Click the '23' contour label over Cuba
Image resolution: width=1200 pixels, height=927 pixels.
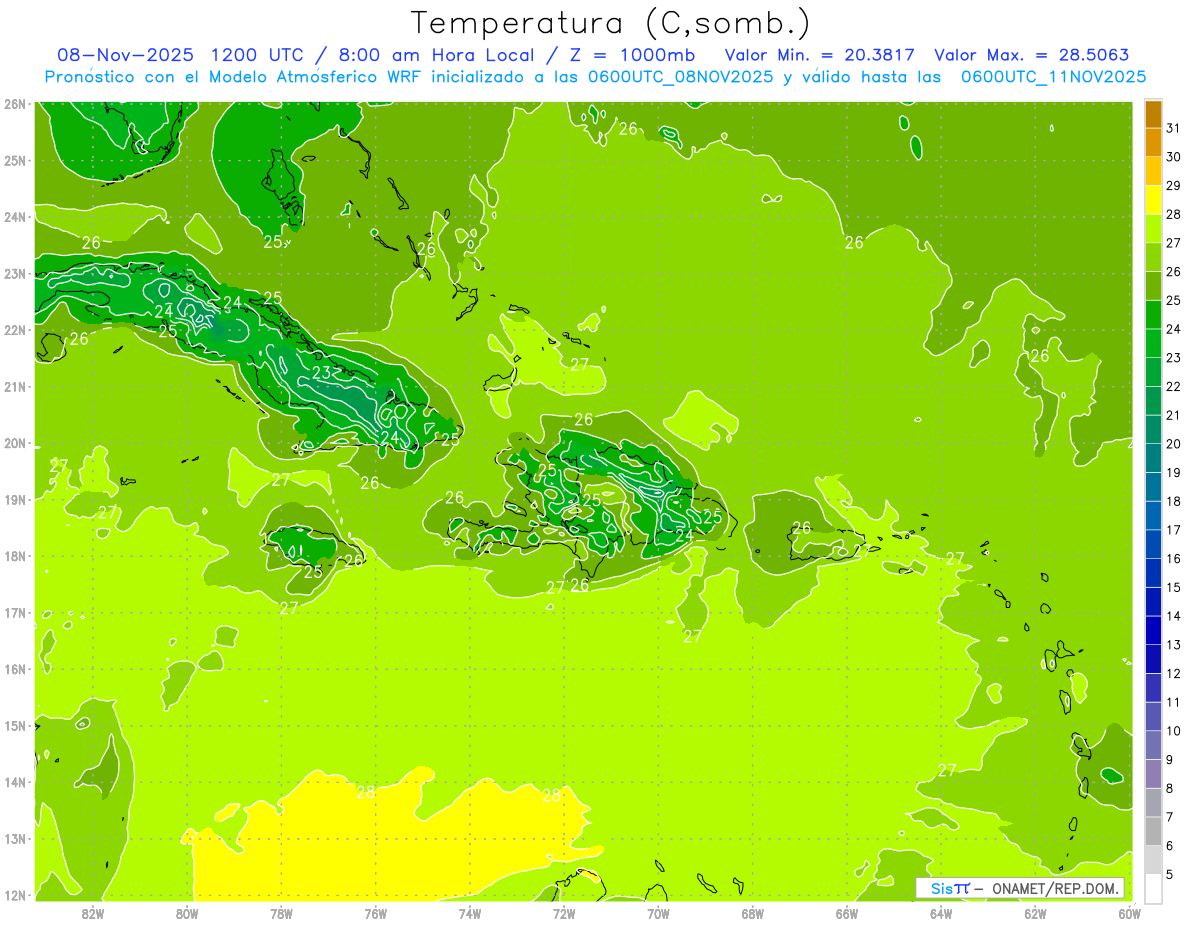coord(322,373)
